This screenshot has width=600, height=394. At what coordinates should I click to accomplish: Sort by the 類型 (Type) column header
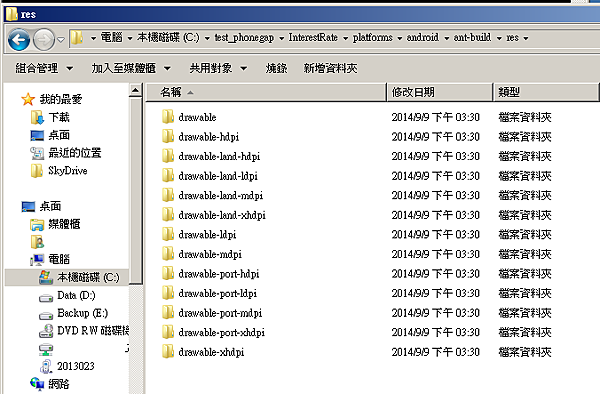pos(546,92)
